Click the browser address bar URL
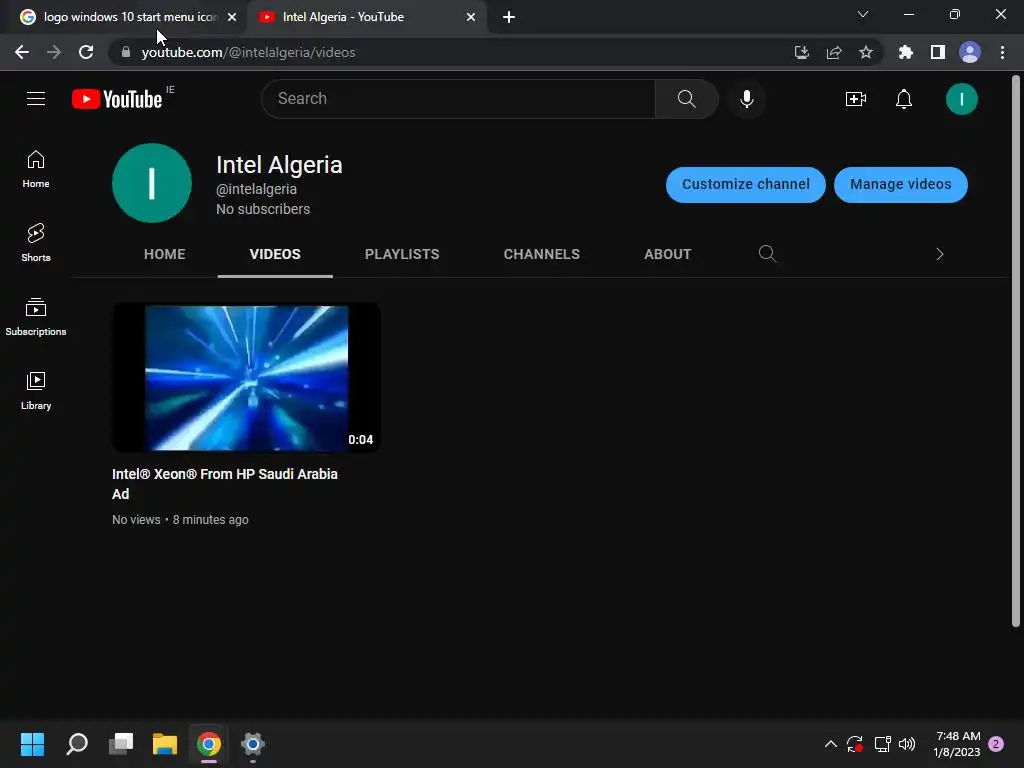1024x768 pixels. [248, 52]
